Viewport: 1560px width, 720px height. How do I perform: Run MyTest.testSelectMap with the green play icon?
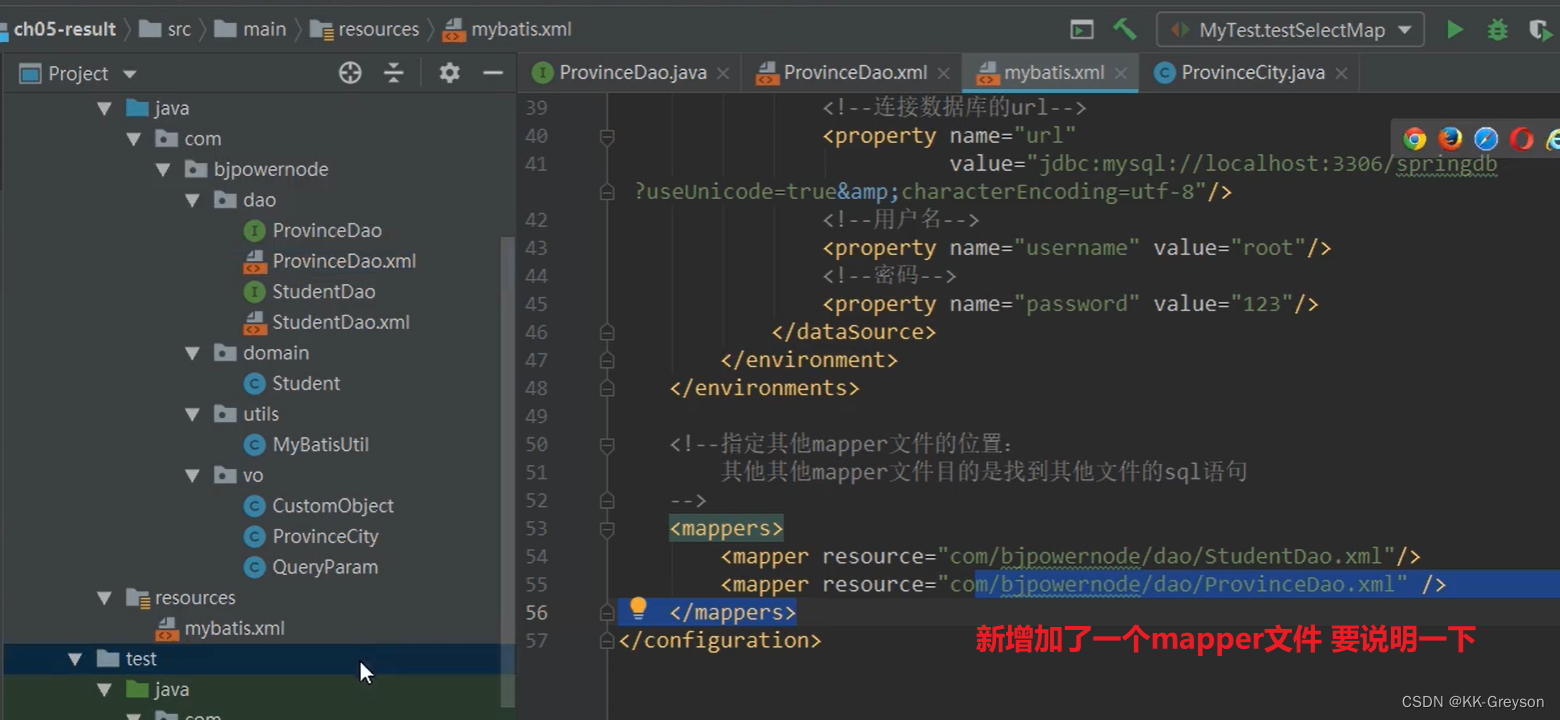coord(1455,30)
